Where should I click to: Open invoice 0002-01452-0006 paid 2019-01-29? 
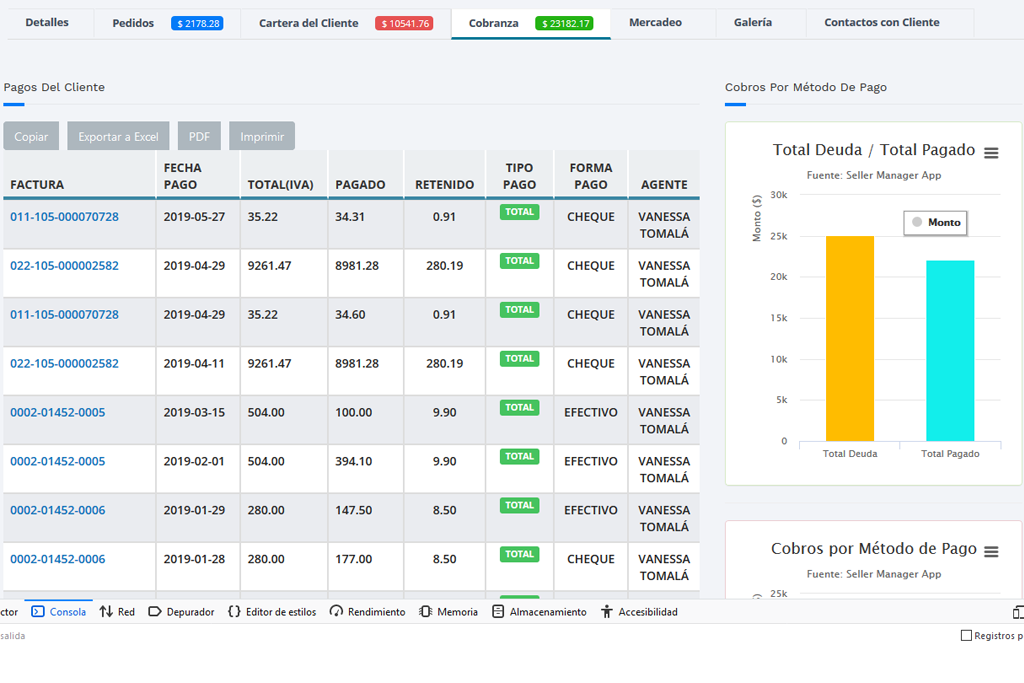[x=57, y=511]
